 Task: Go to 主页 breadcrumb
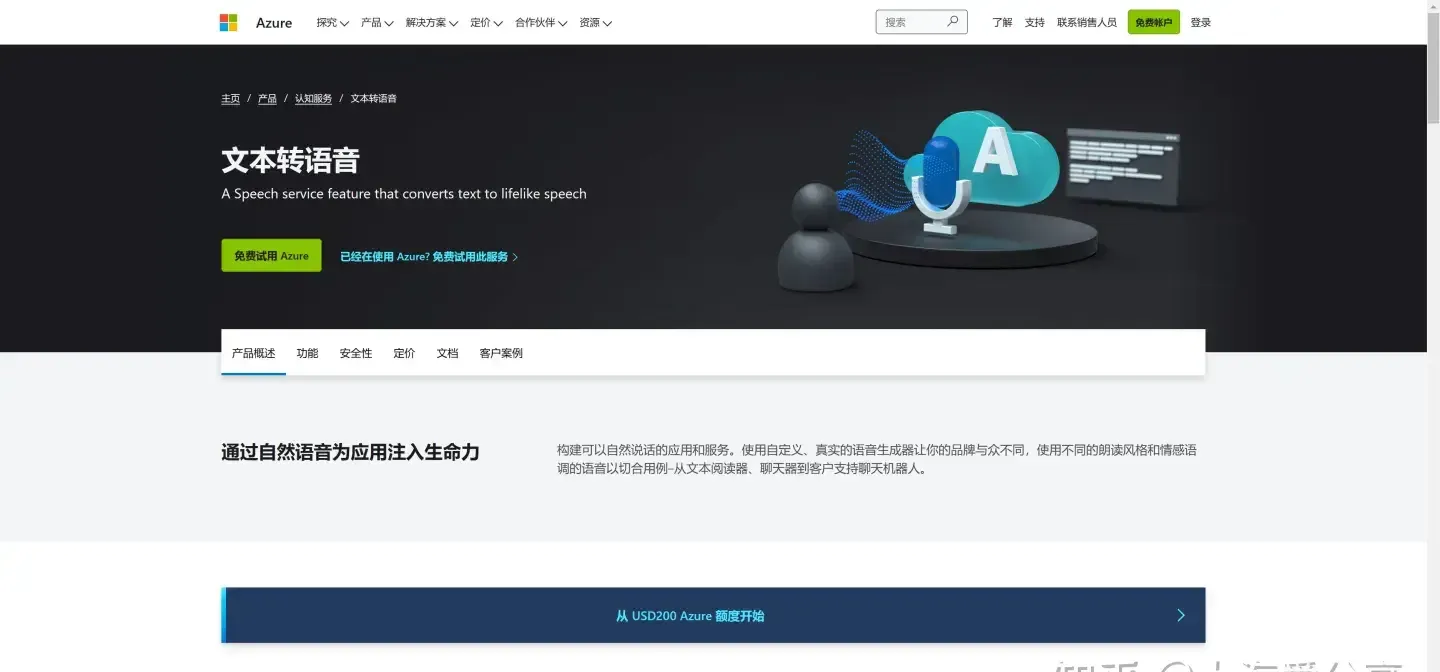coord(231,99)
